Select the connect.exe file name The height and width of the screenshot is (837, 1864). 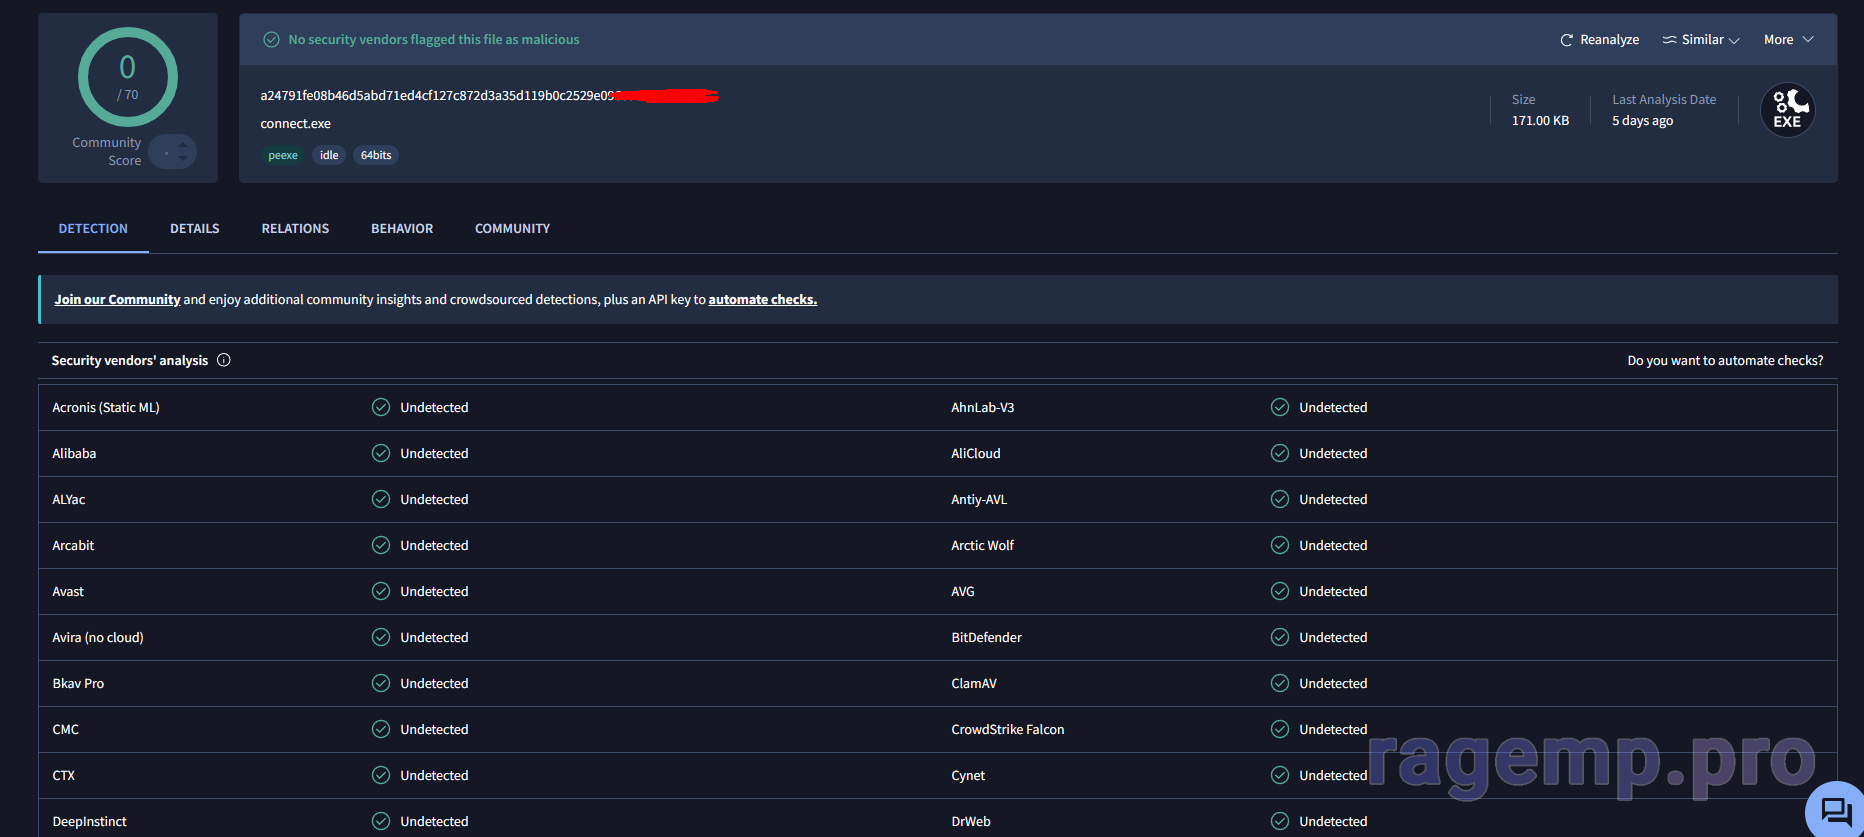296,124
